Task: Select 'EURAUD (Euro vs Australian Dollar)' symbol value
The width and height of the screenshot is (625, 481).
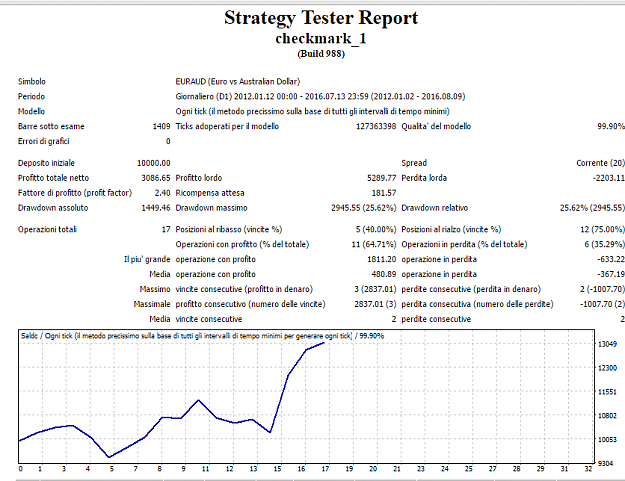Action: (x=238, y=82)
